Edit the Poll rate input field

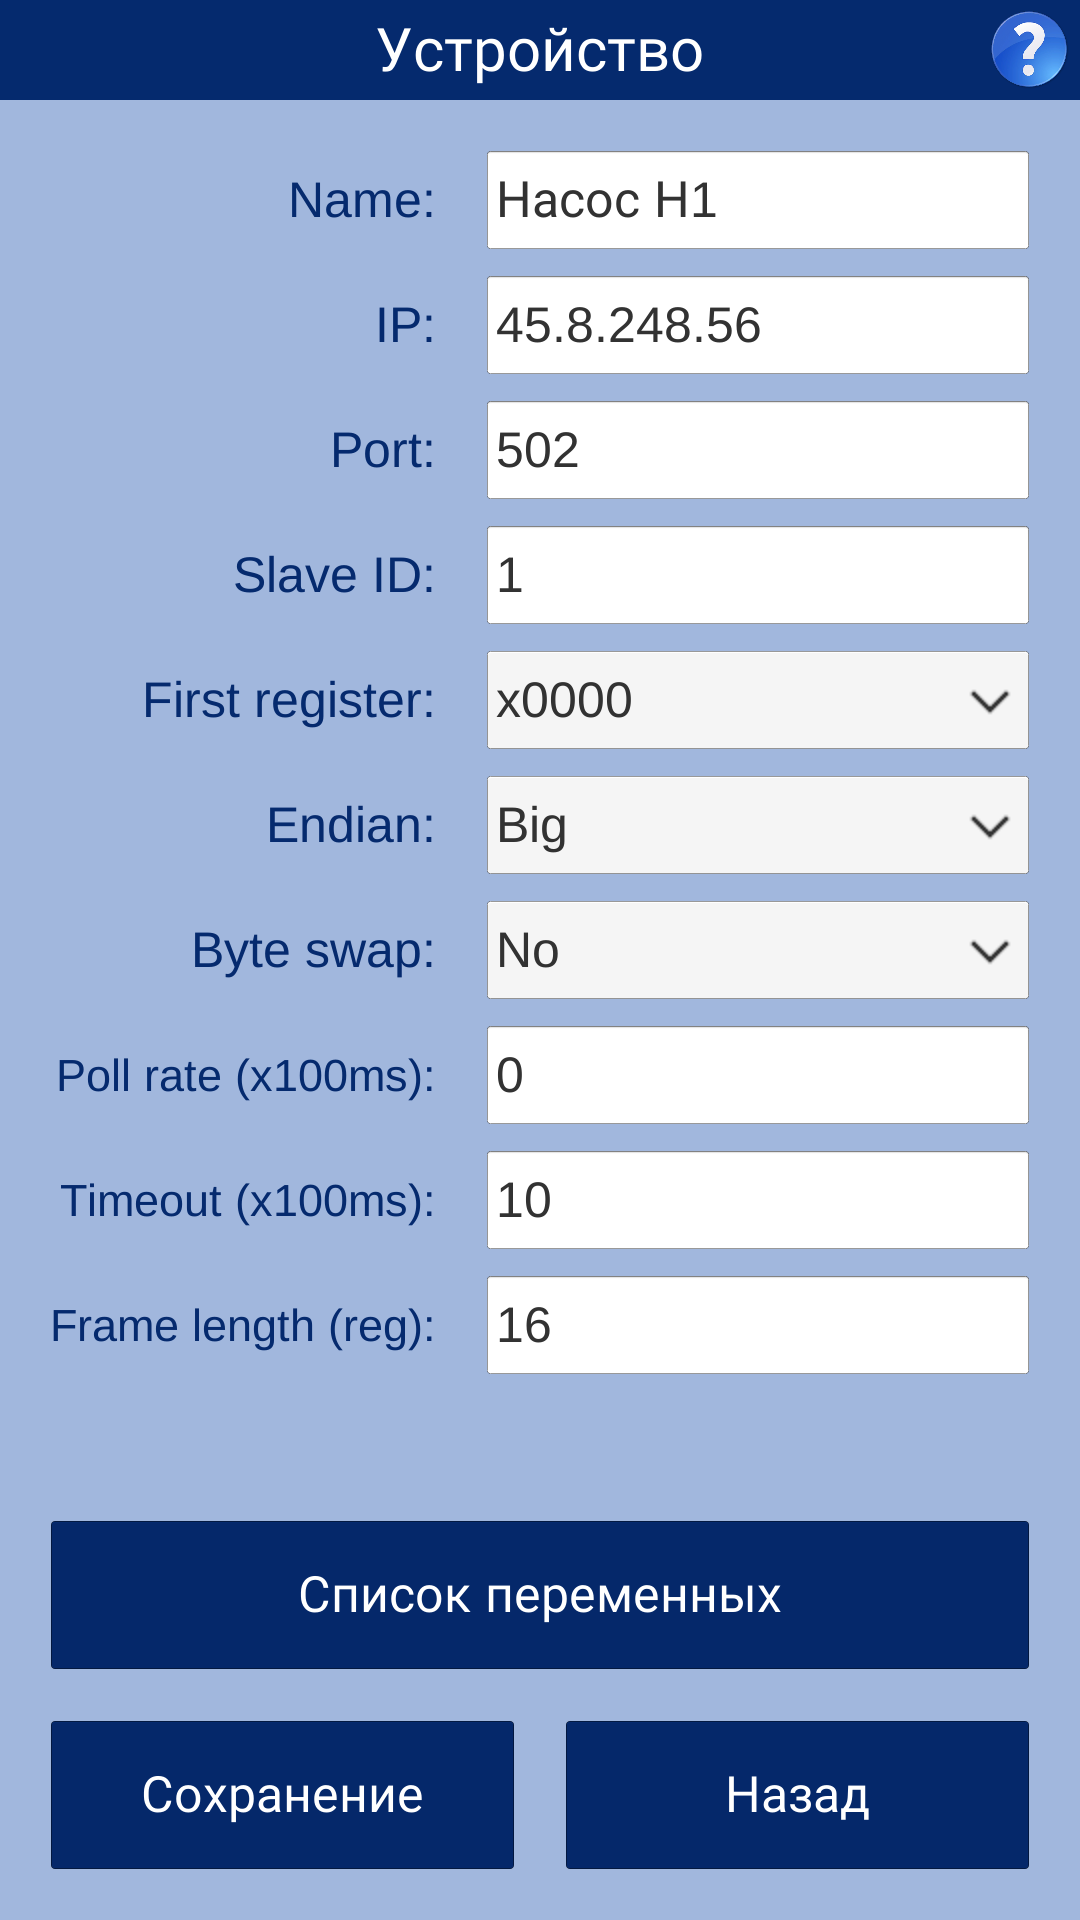tap(757, 1075)
